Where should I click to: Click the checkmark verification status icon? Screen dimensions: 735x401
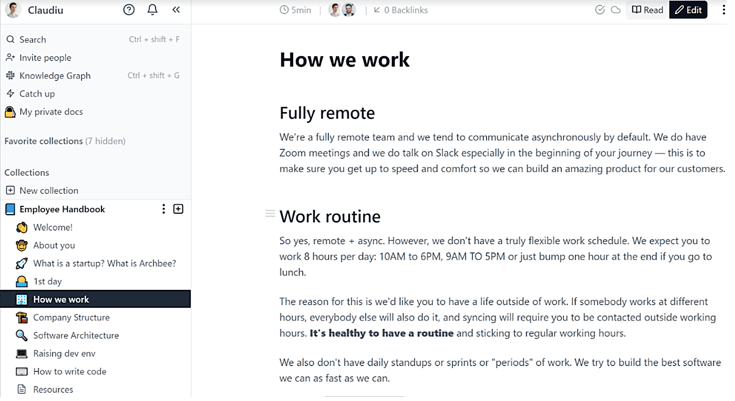600,10
